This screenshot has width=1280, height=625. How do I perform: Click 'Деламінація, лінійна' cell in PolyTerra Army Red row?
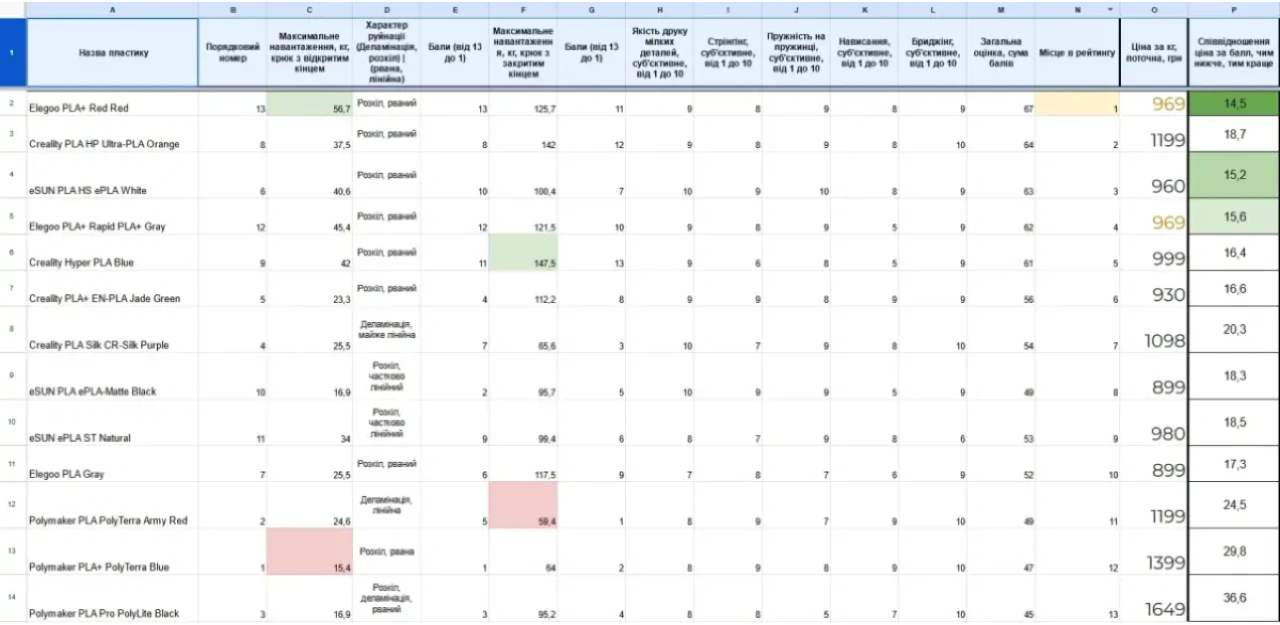(386, 505)
